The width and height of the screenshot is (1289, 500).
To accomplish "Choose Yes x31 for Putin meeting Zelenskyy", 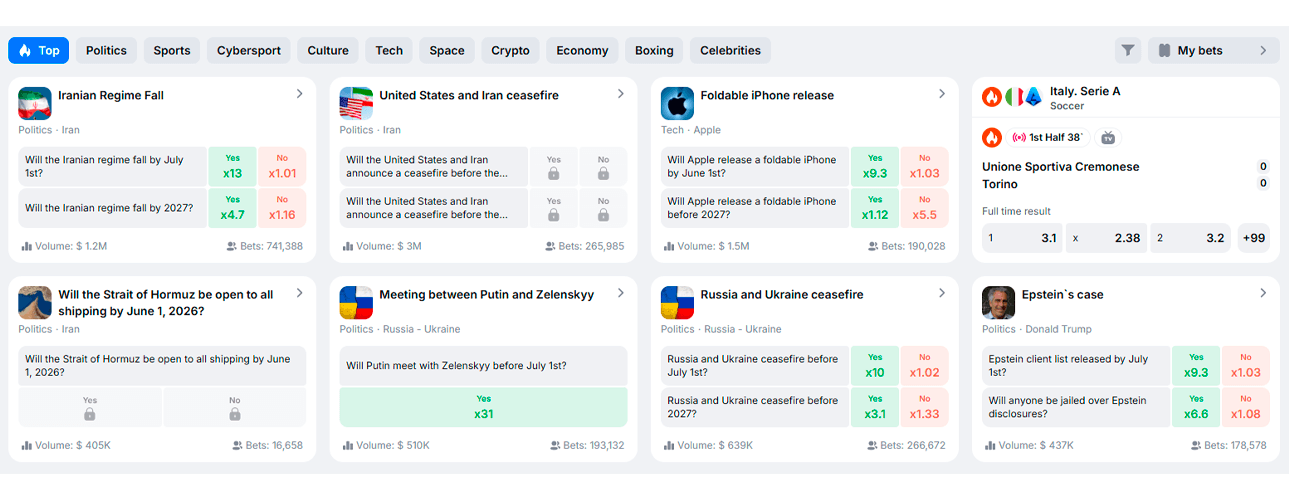I will [x=483, y=407].
